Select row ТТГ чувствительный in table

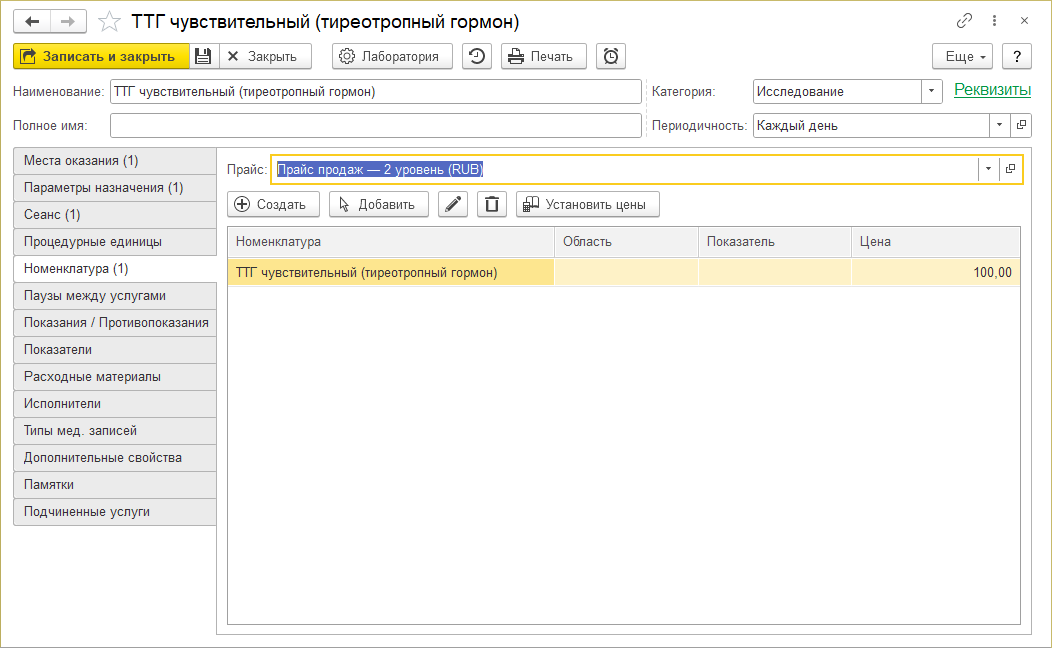tap(391, 272)
